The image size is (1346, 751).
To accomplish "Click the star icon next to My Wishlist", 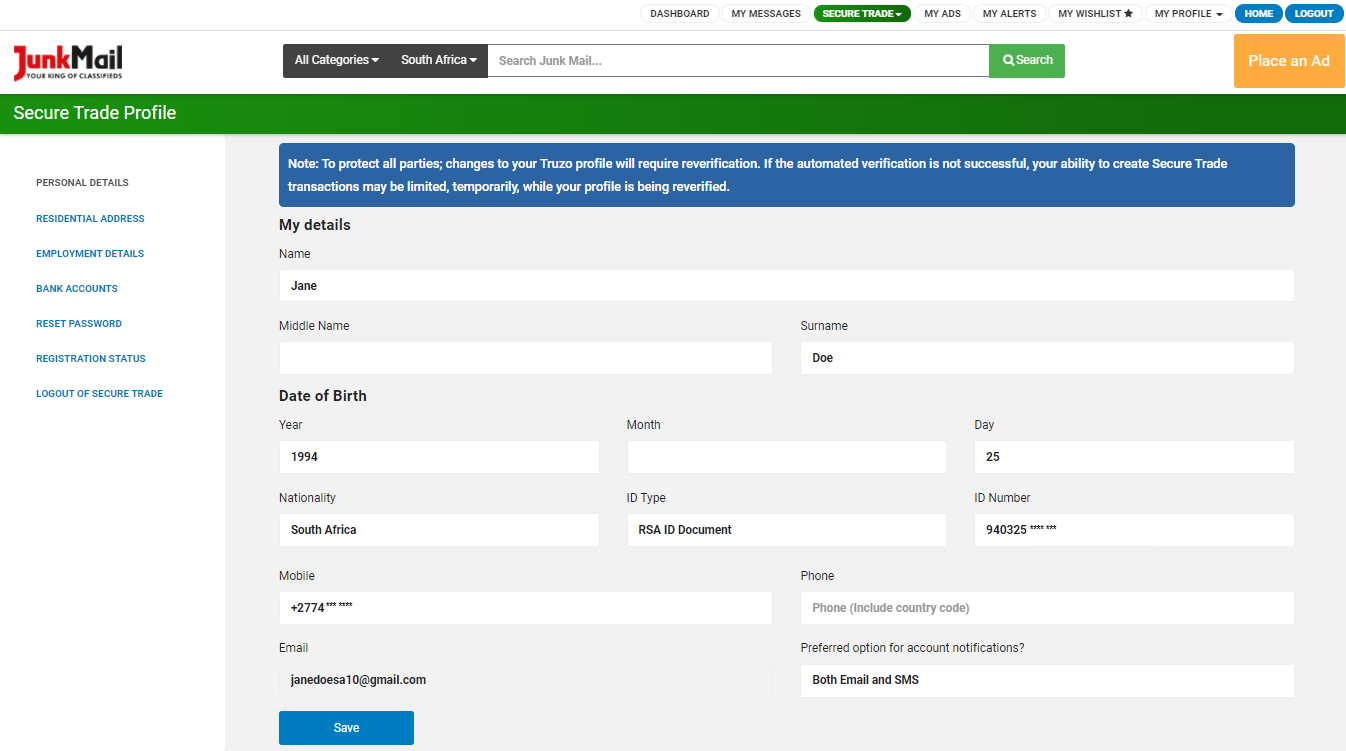I will pyautogui.click(x=1129, y=13).
